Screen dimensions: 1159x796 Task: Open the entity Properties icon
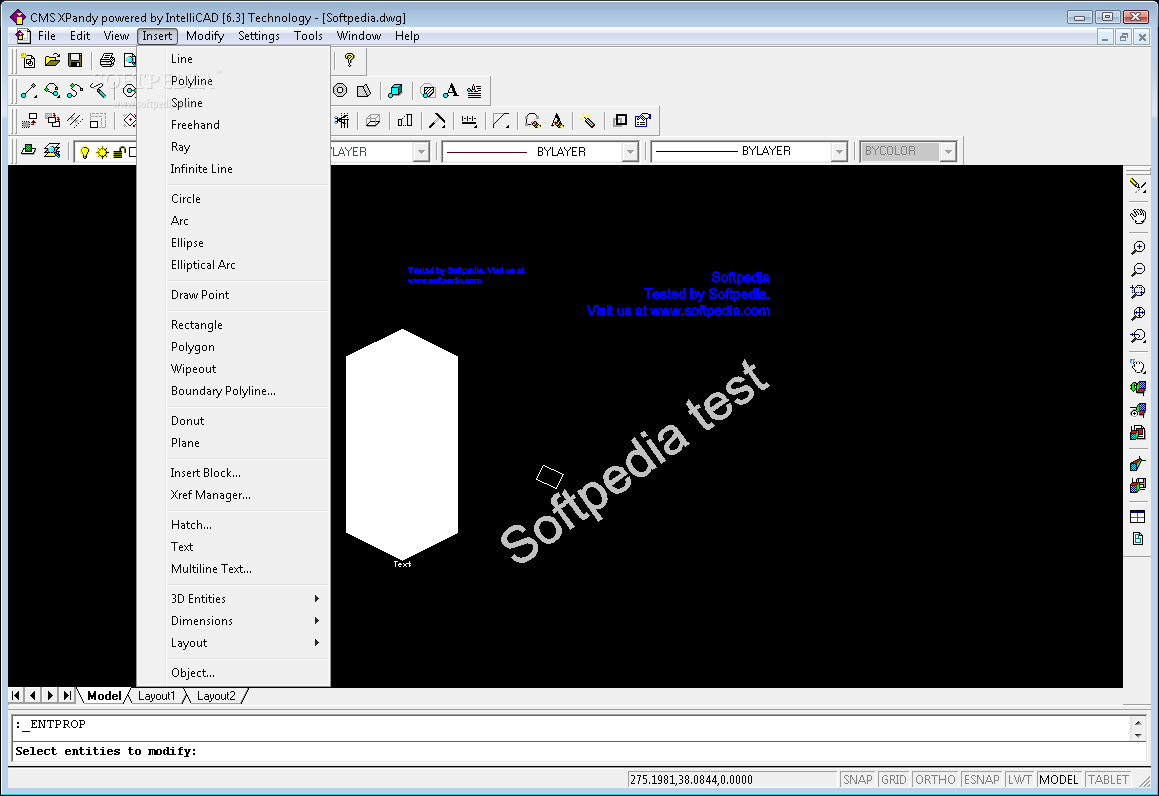pyautogui.click(x=642, y=120)
